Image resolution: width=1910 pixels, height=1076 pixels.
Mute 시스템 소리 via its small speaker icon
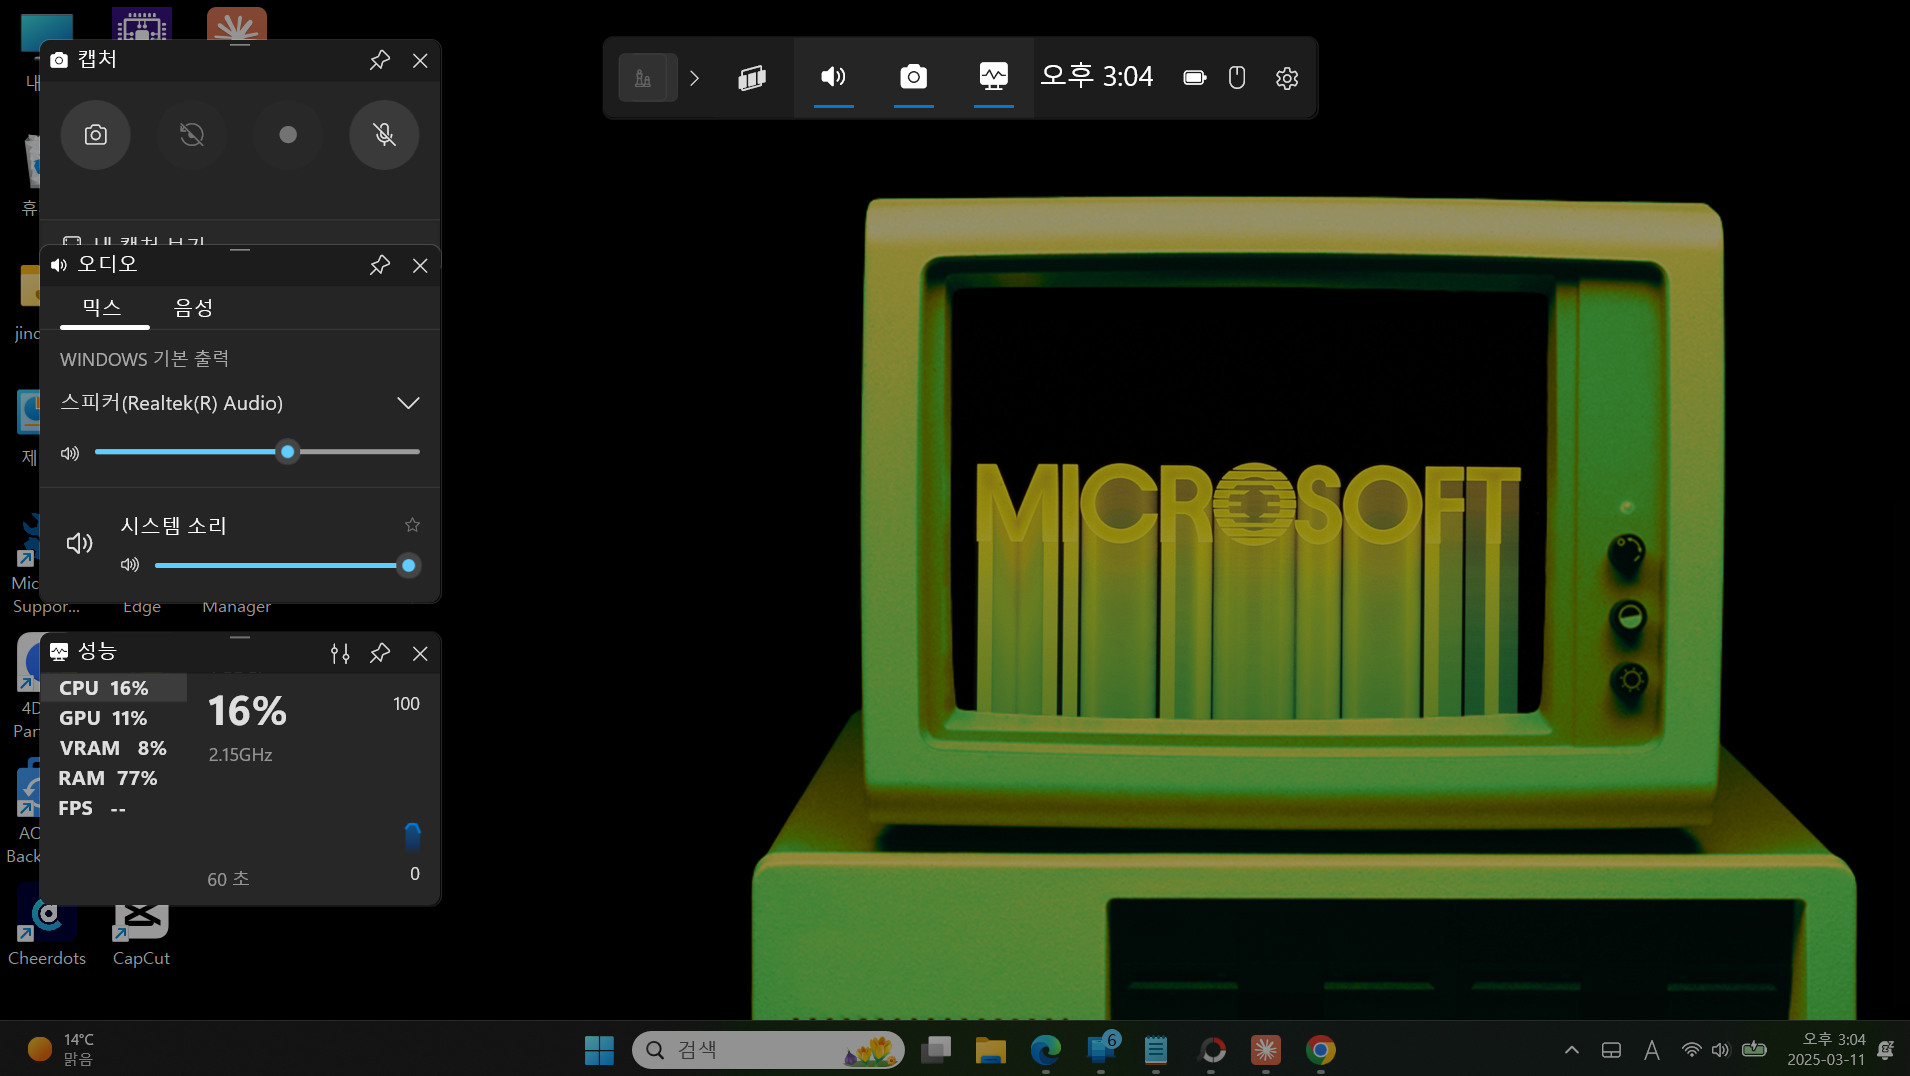click(130, 565)
